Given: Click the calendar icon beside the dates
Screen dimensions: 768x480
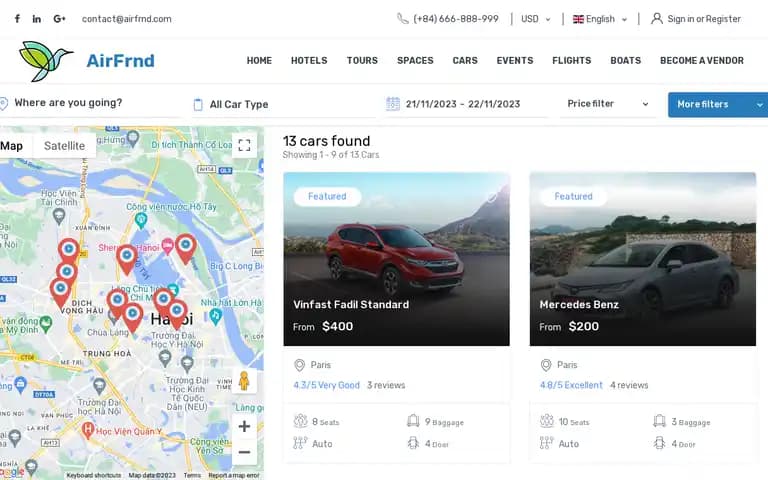Looking at the screenshot, I should [x=393, y=104].
